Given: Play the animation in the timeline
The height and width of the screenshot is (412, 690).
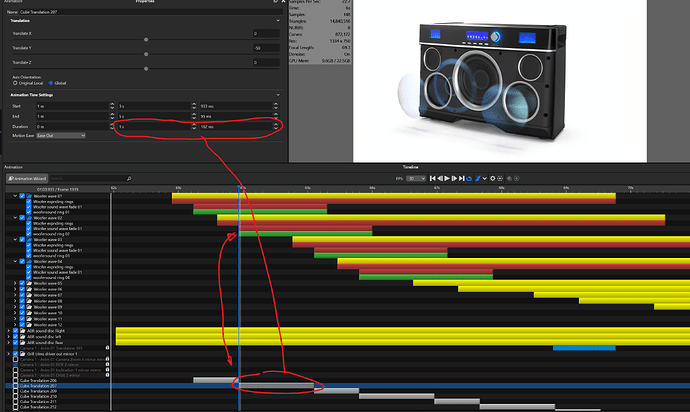Looking at the screenshot, I should click(x=447, y=178).
